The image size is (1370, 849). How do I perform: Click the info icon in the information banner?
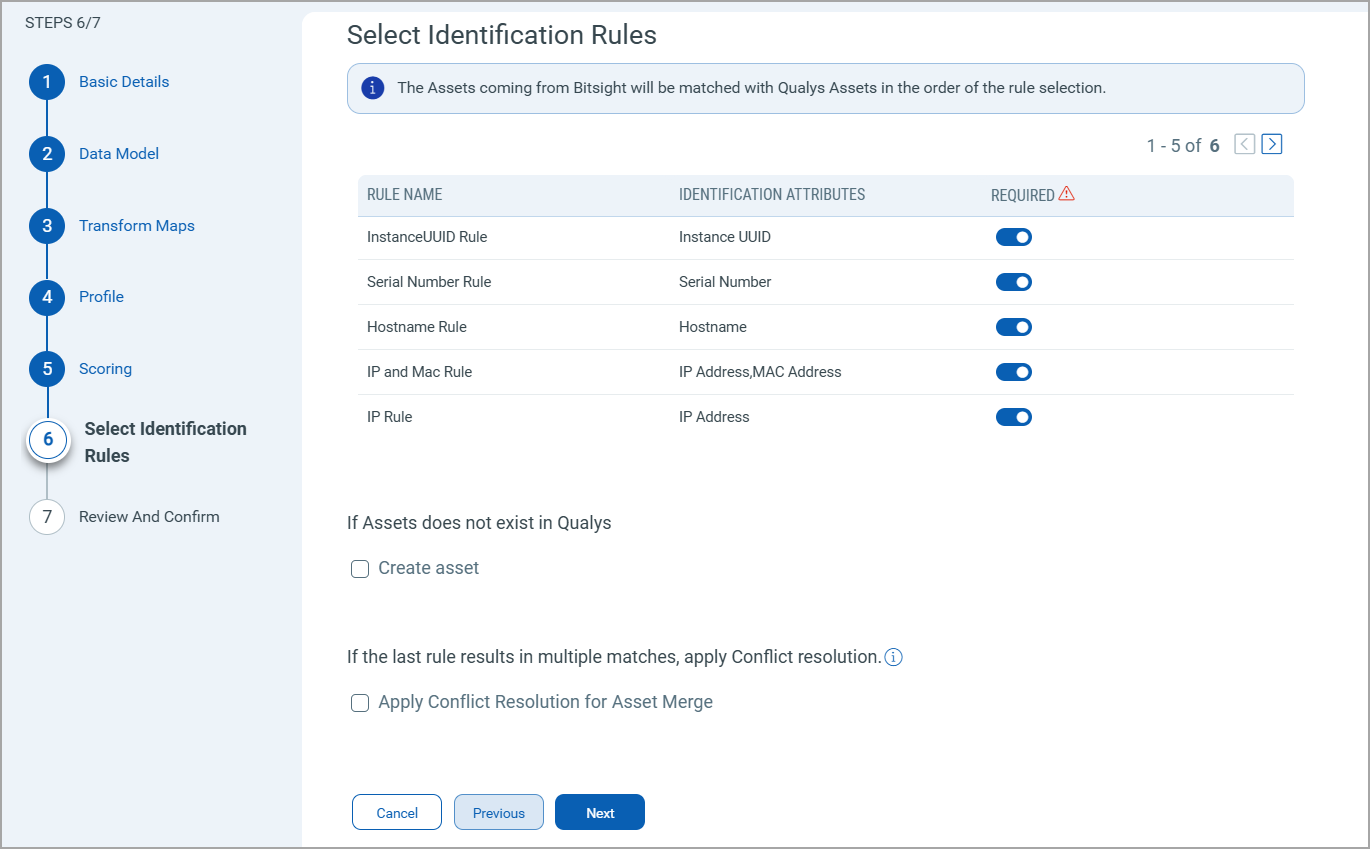coord(372,88)
